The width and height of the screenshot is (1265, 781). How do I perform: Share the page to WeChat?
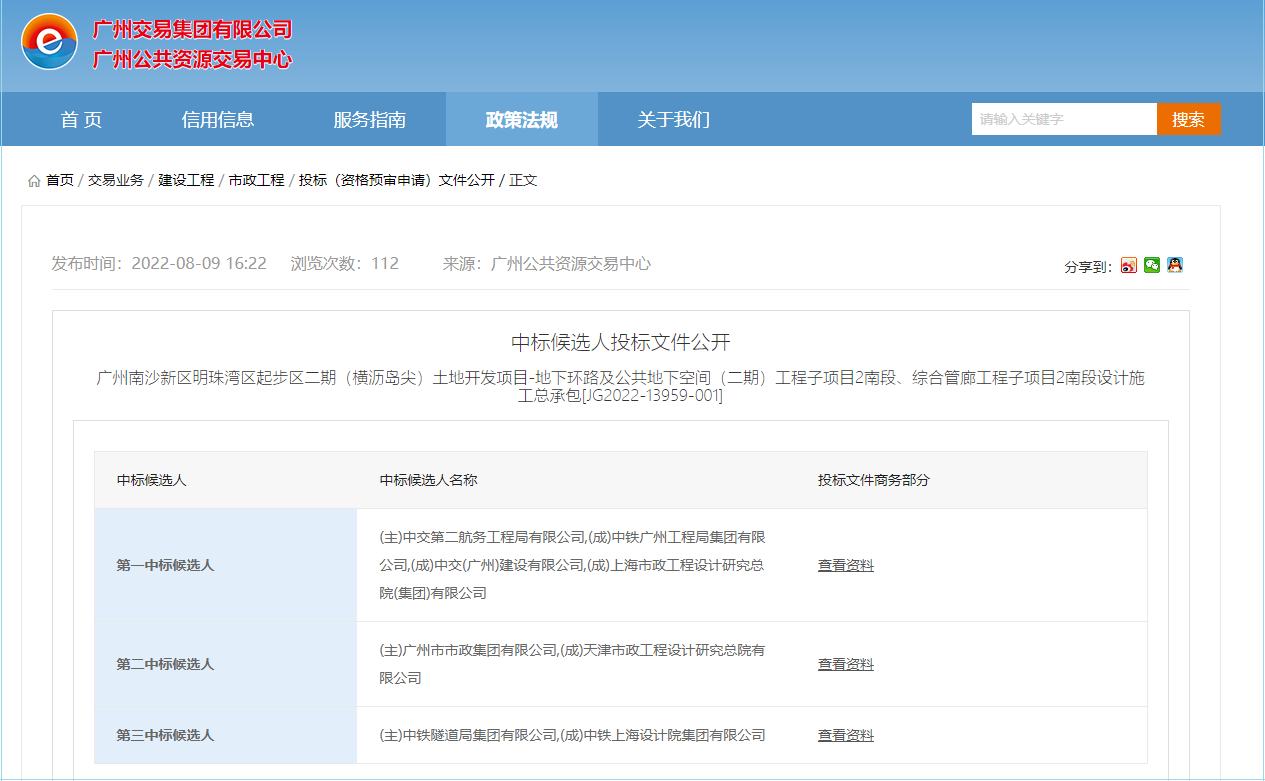point(1152,266)
